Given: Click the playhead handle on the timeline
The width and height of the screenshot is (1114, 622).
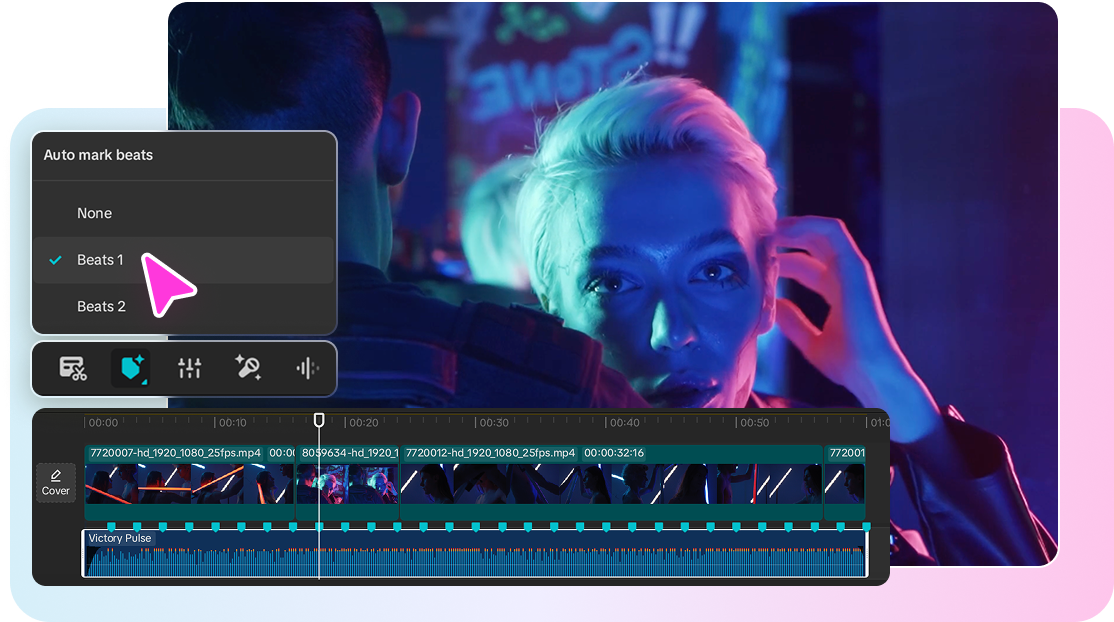Looking at the screenshot, I should click(x=319, y=421).
